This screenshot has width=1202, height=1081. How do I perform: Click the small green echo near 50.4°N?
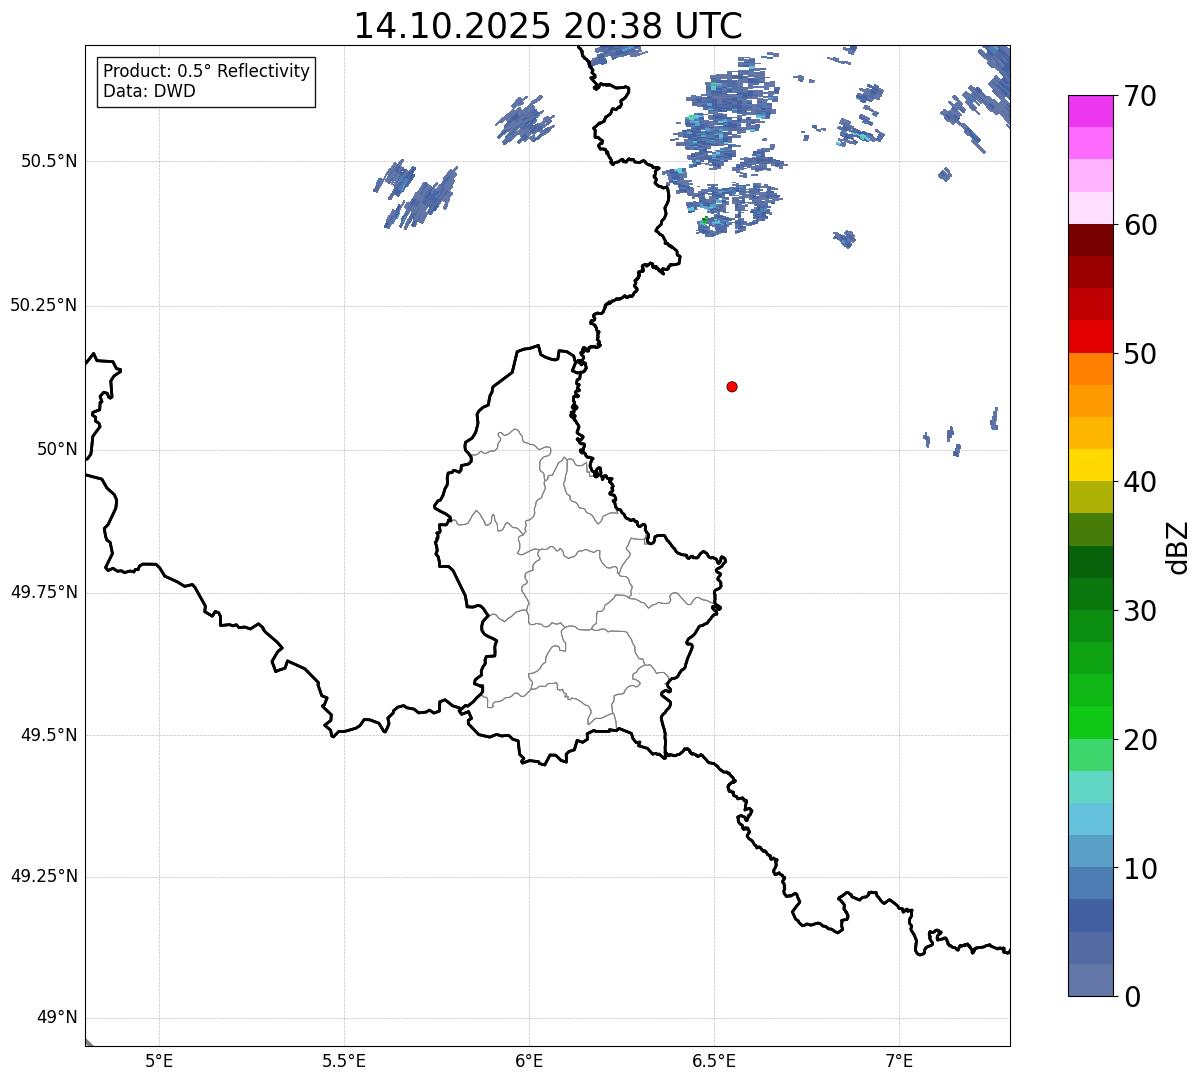point(705,220)
